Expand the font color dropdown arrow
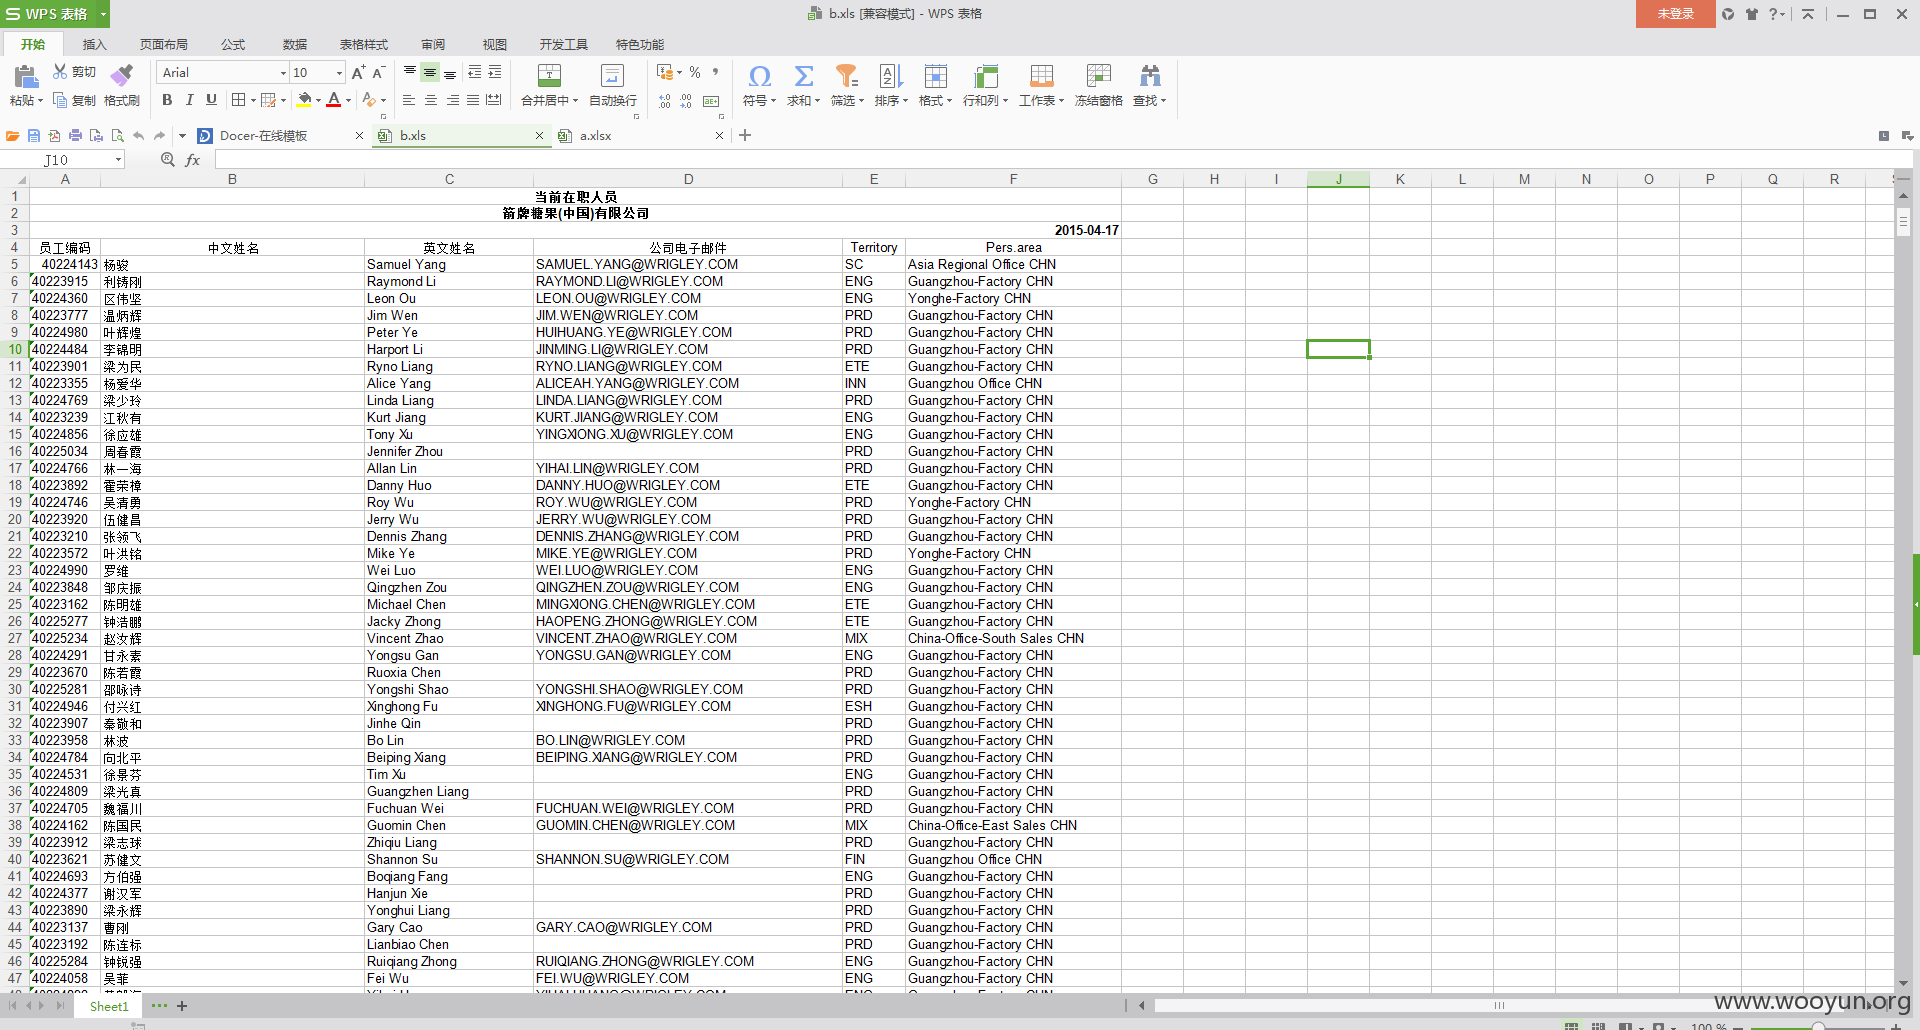 coord(348,101)
